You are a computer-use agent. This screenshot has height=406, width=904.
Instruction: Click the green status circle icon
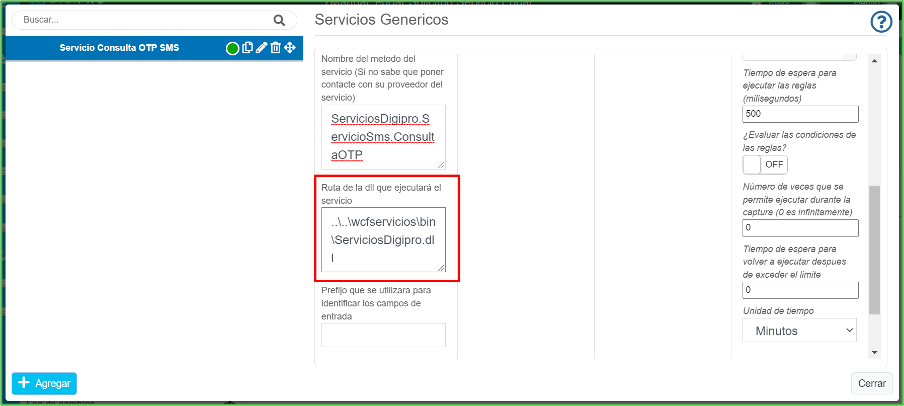point(232,48)
